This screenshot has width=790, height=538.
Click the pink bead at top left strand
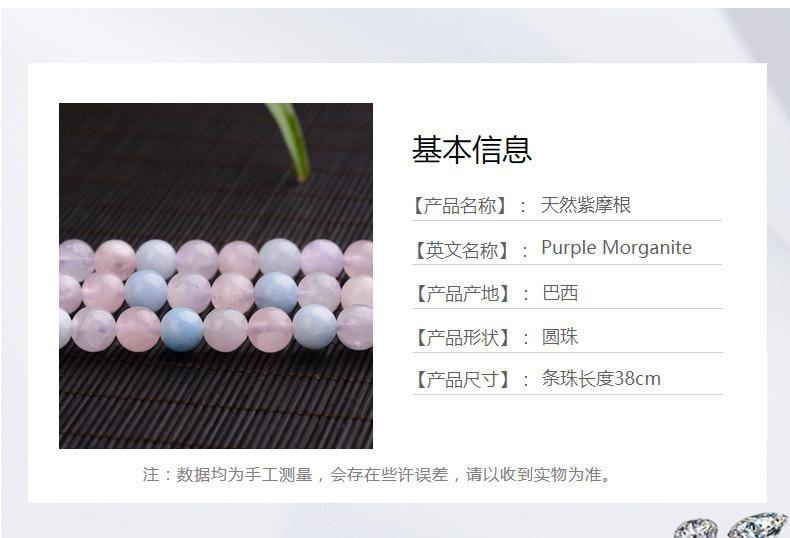coord(115,259)
